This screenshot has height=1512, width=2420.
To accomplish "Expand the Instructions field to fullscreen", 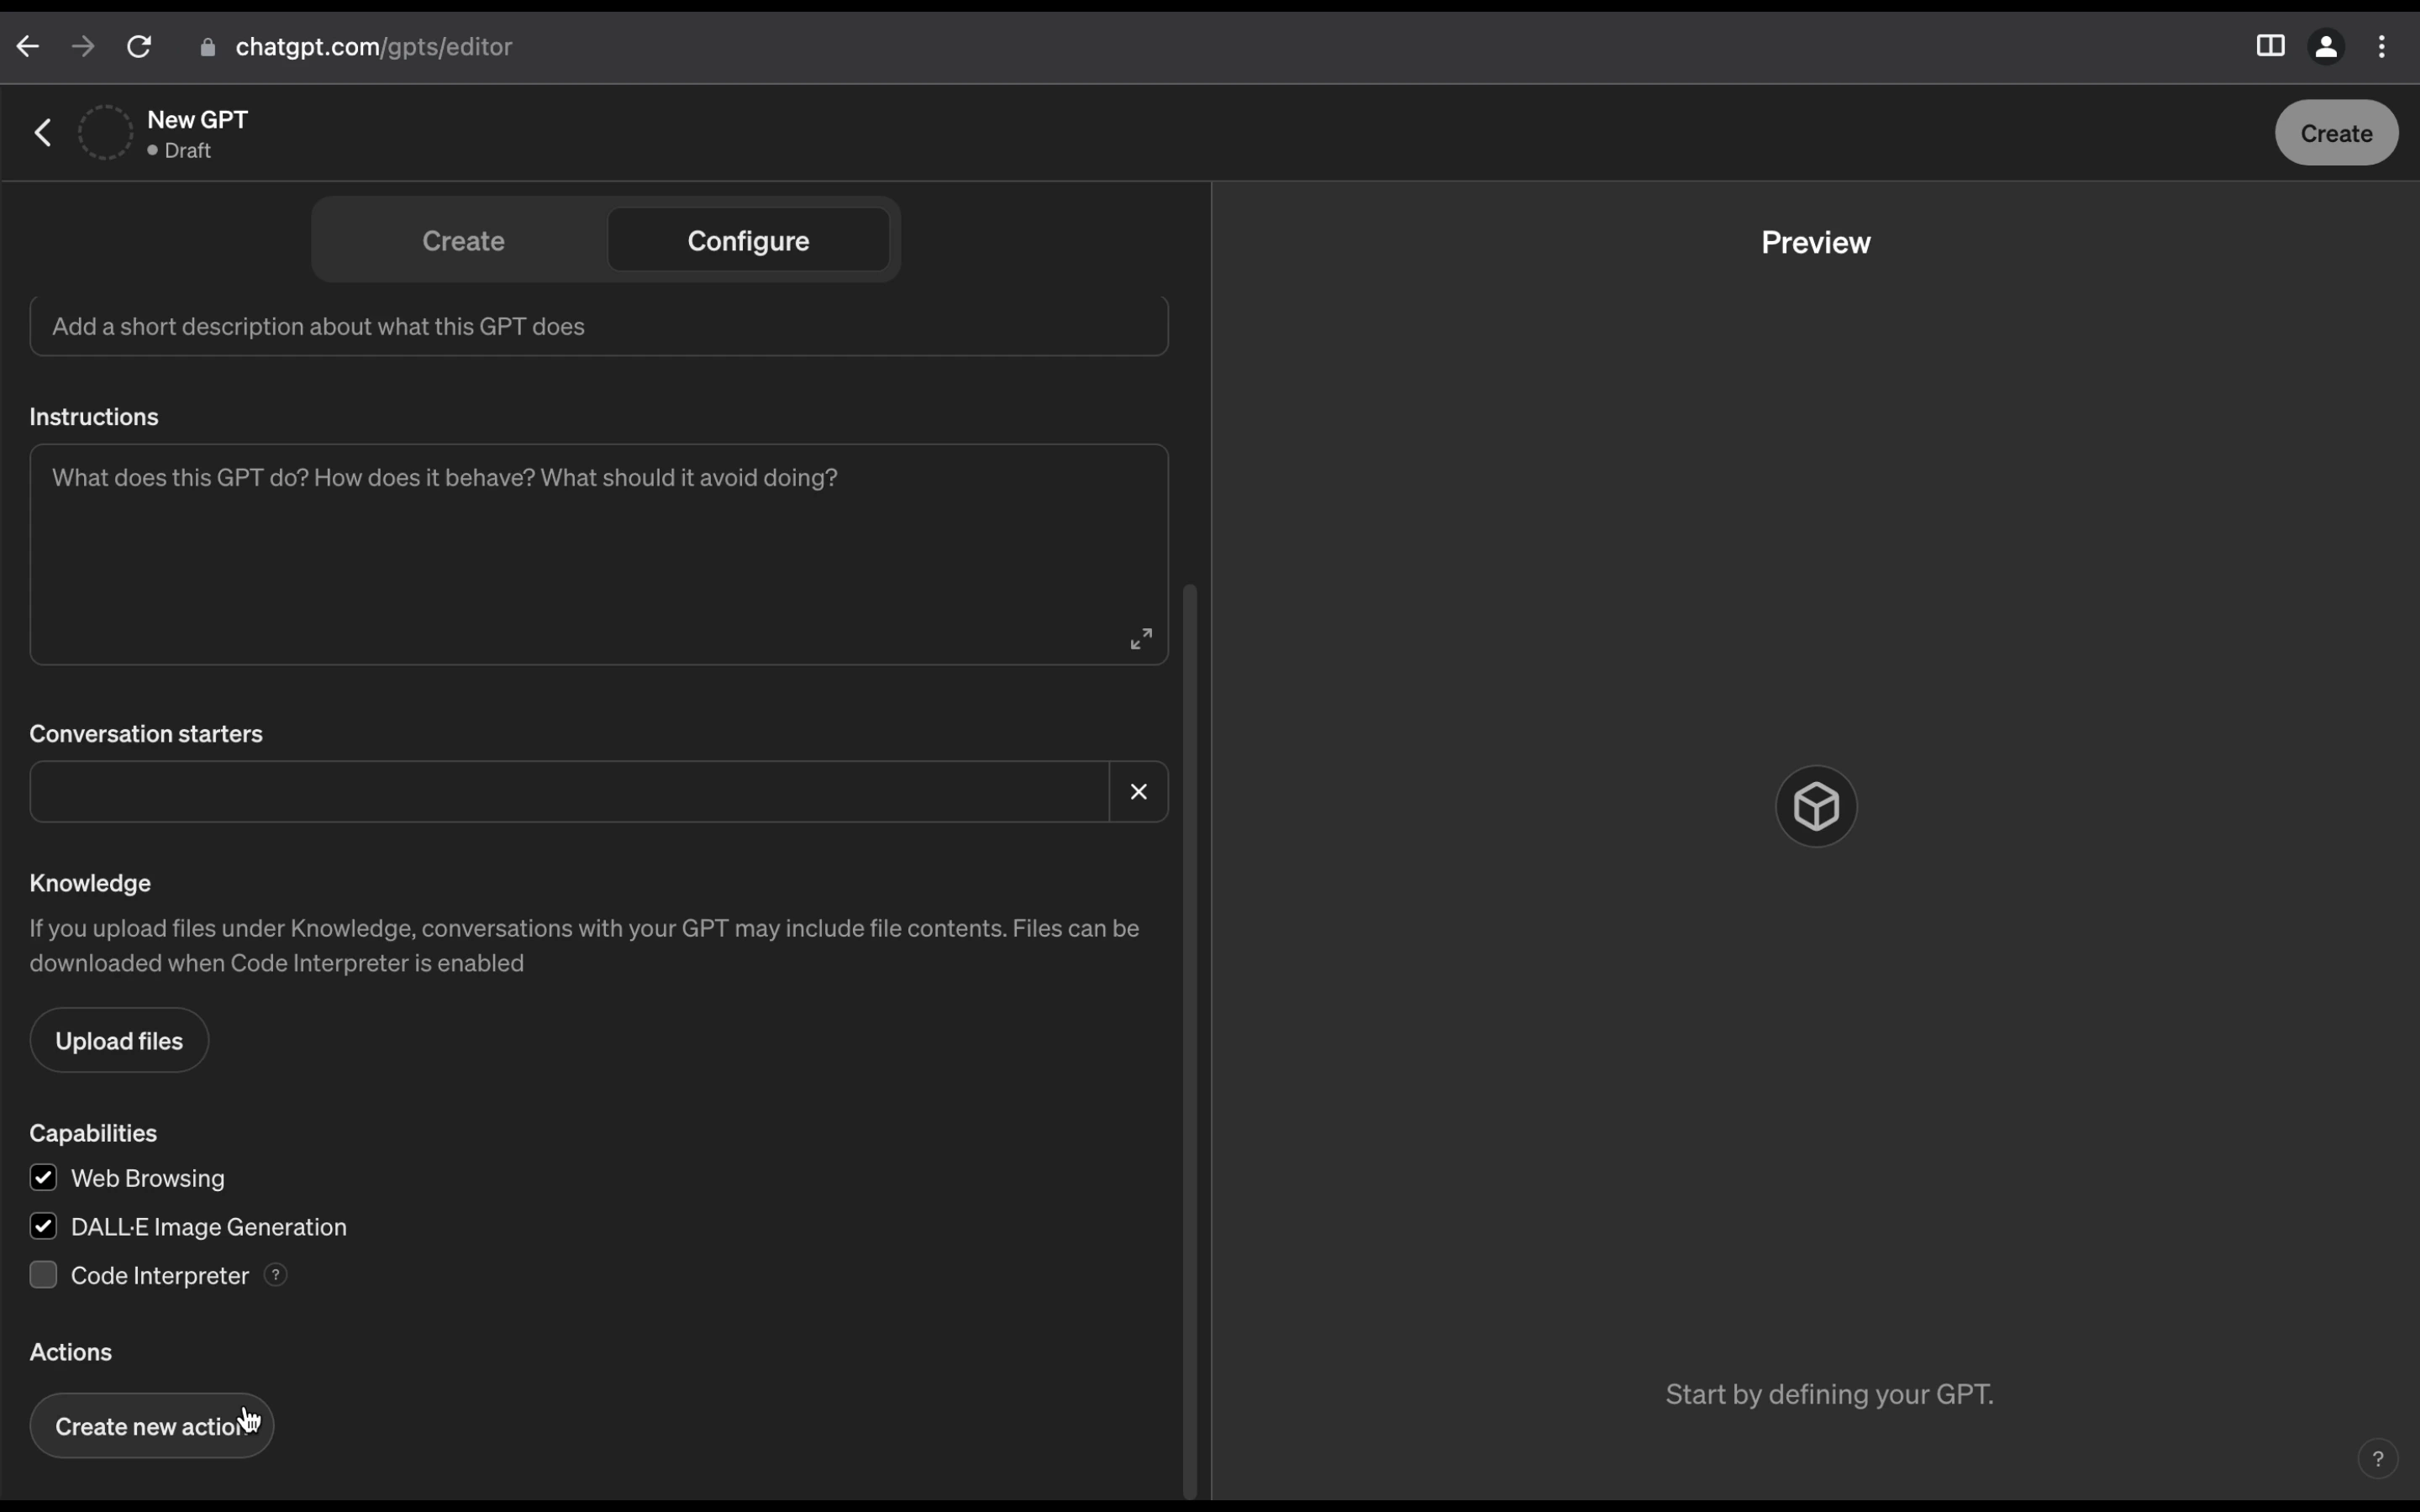I will tap(1141, 639).
